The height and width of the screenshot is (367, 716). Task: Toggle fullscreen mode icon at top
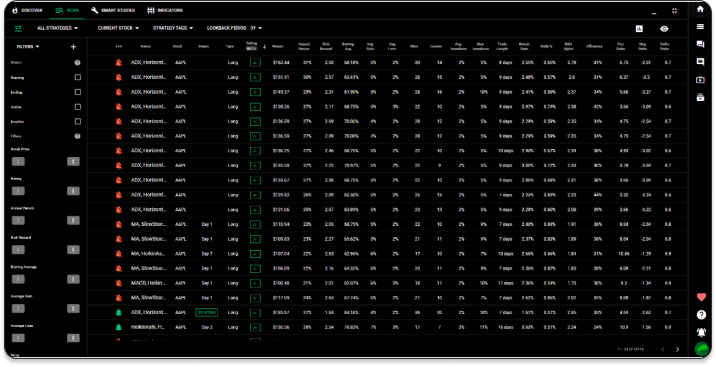coord(674,10)
